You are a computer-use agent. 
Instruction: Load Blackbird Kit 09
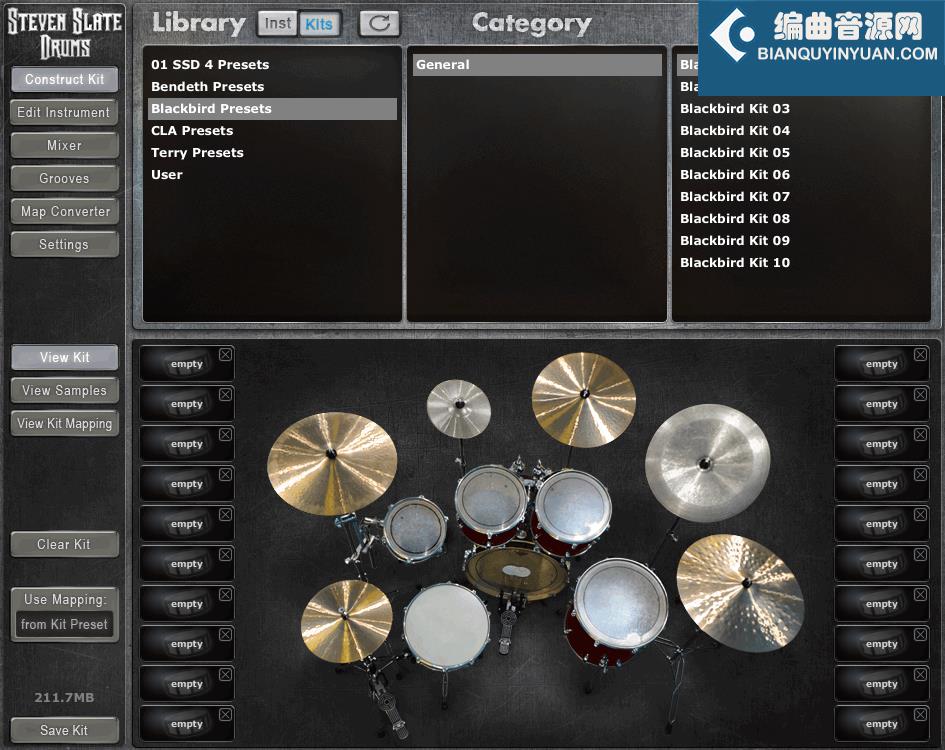[801, 241]
